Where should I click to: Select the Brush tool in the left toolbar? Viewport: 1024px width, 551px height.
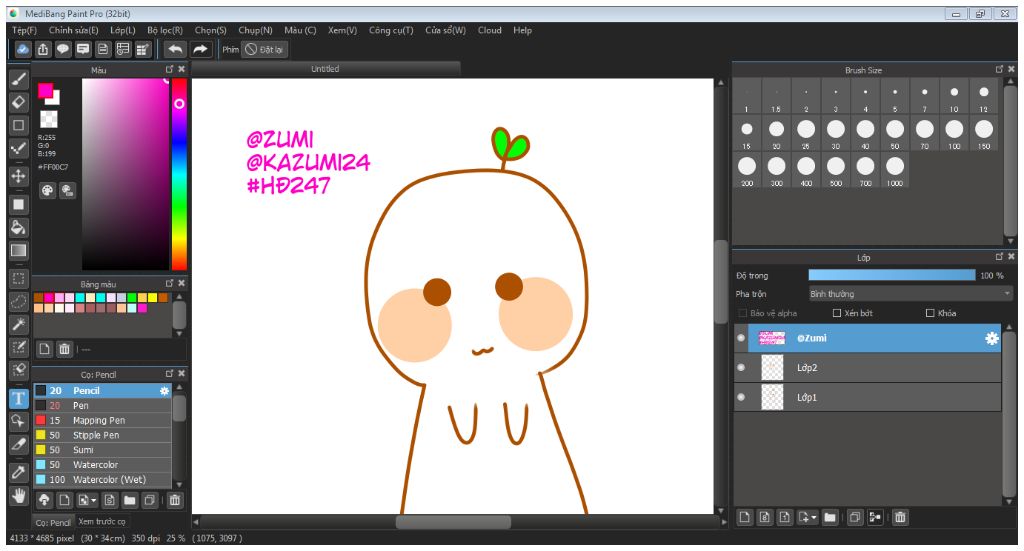[19, 80]
